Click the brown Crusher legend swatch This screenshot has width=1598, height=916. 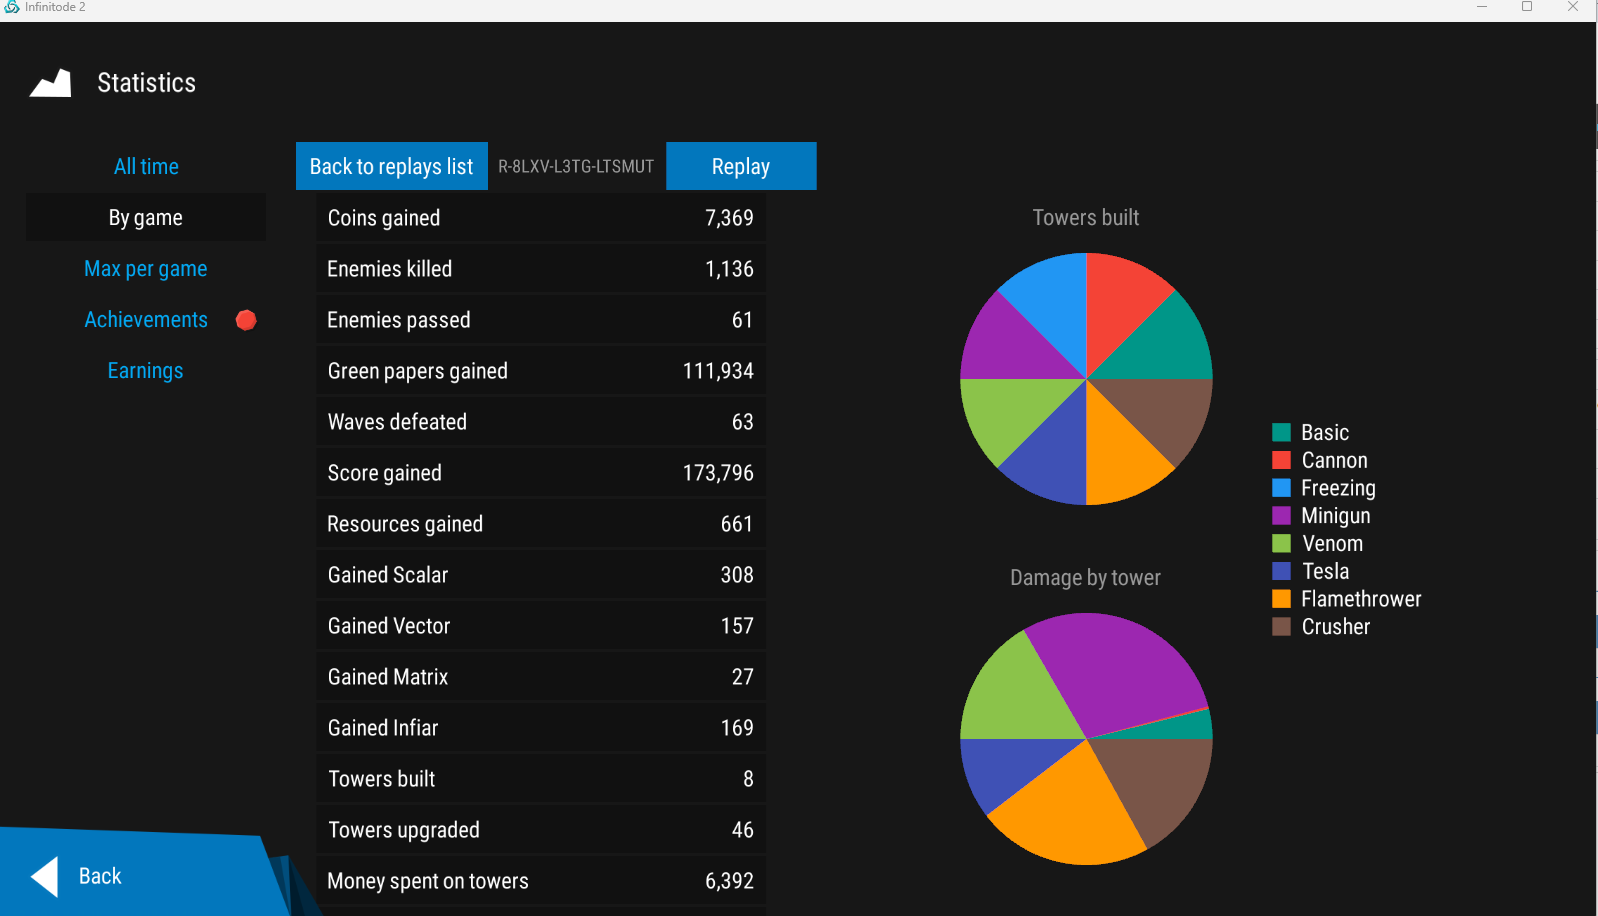(1281, 627)
